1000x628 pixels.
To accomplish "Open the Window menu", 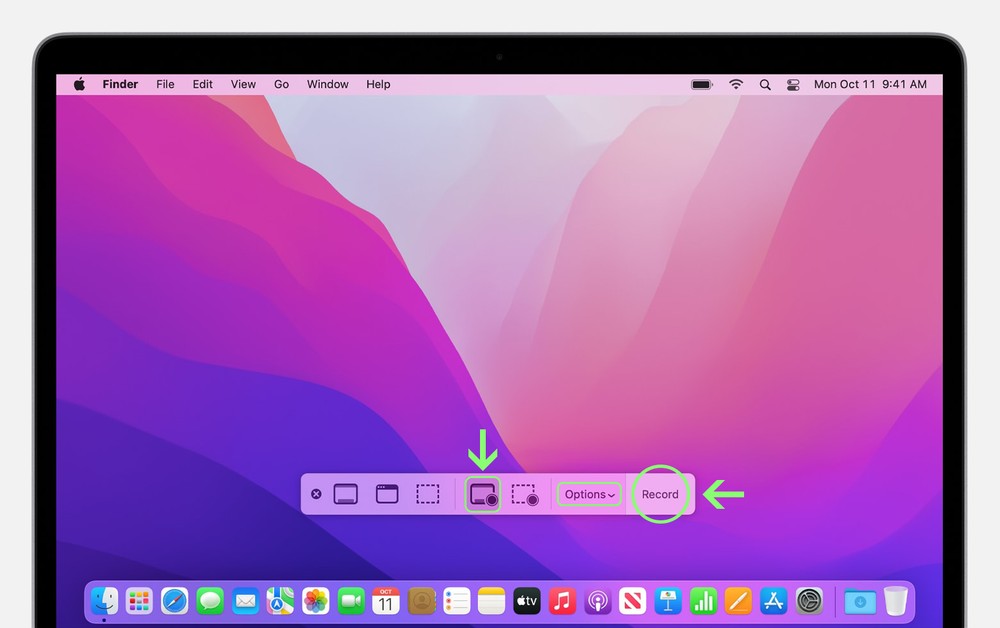I will click(x=327, y=85).
